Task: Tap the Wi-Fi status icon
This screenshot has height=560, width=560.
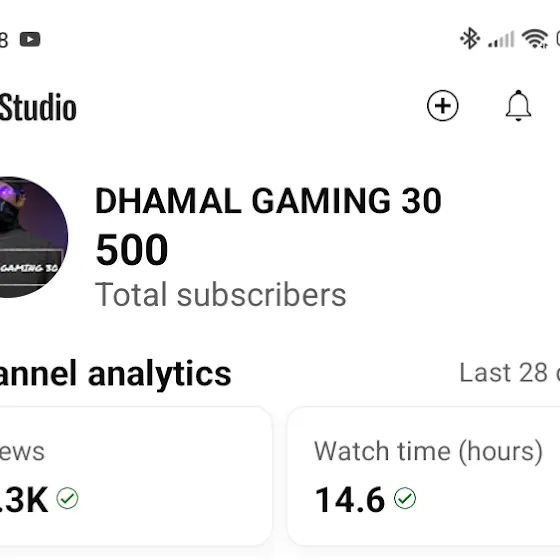Action: click(x=535, y=39)
